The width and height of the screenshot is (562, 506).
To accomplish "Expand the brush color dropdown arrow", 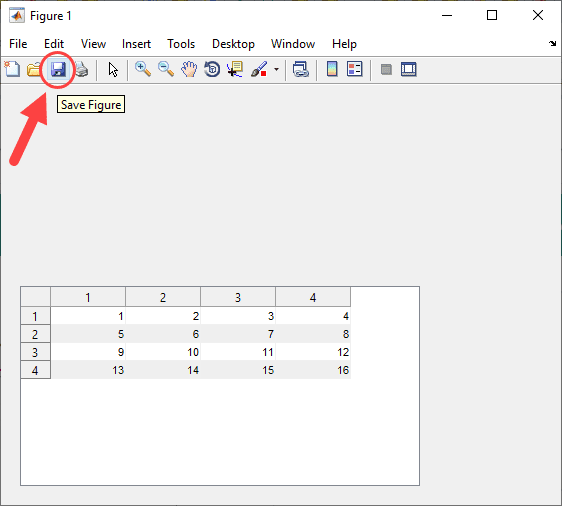I will (276, 69).
